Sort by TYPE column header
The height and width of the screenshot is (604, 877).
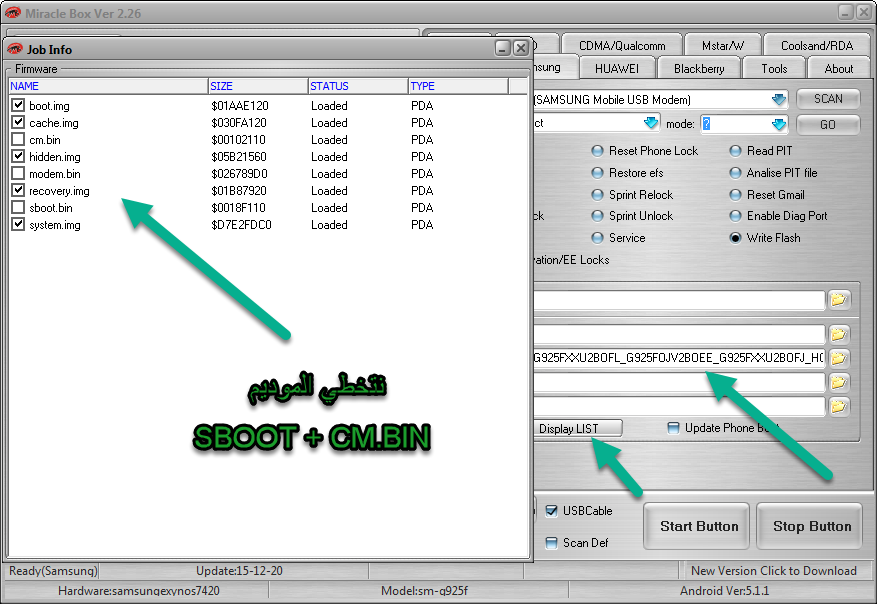[x=458, y=86]
